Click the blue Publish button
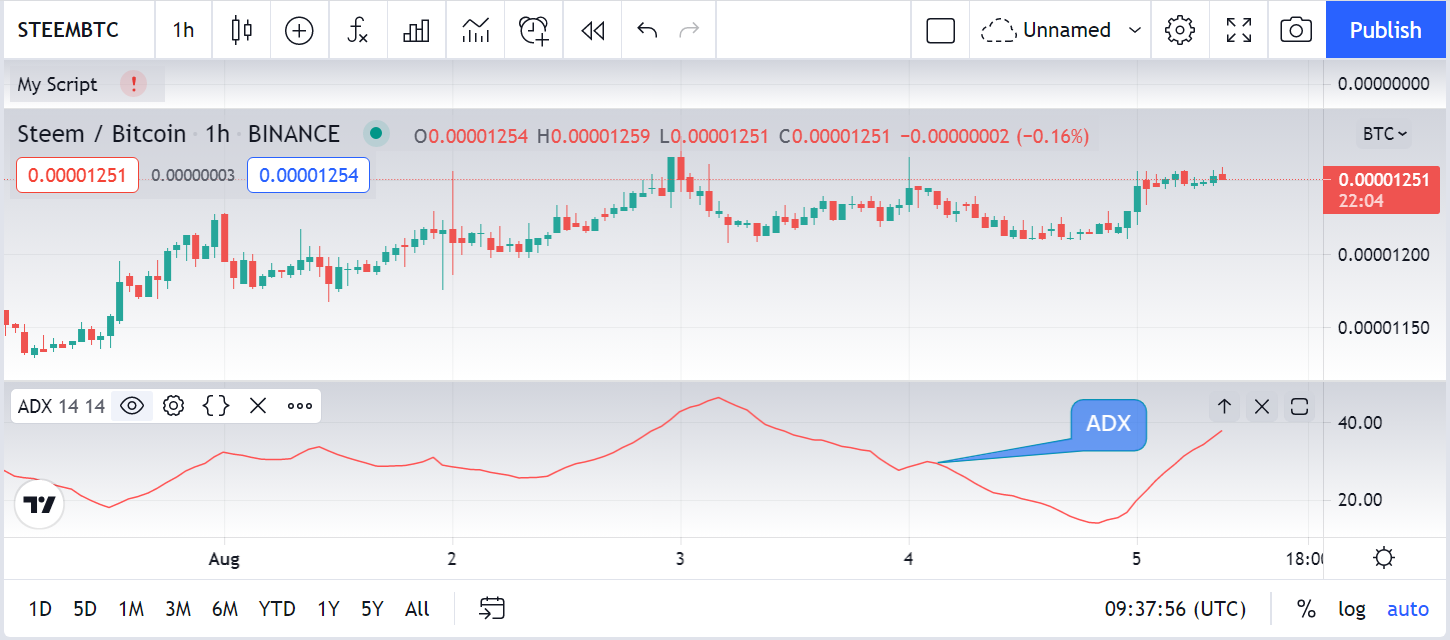The height and width of the screenshot is (640, 1450). [1385, 30]
